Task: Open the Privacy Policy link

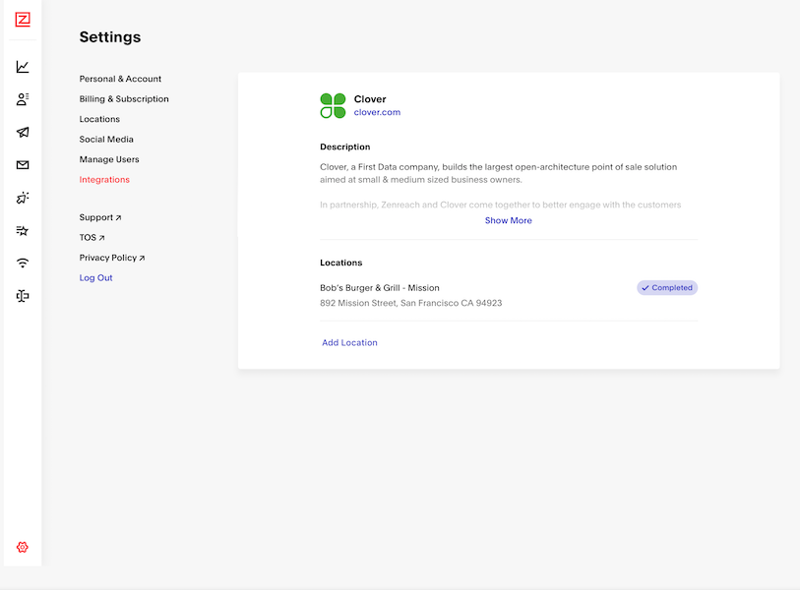Action: pos(112,258)
